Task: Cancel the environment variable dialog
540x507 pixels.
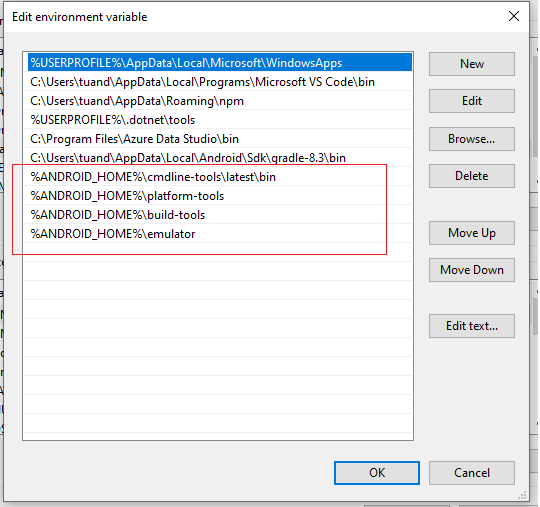Action: tap(471, 473)
